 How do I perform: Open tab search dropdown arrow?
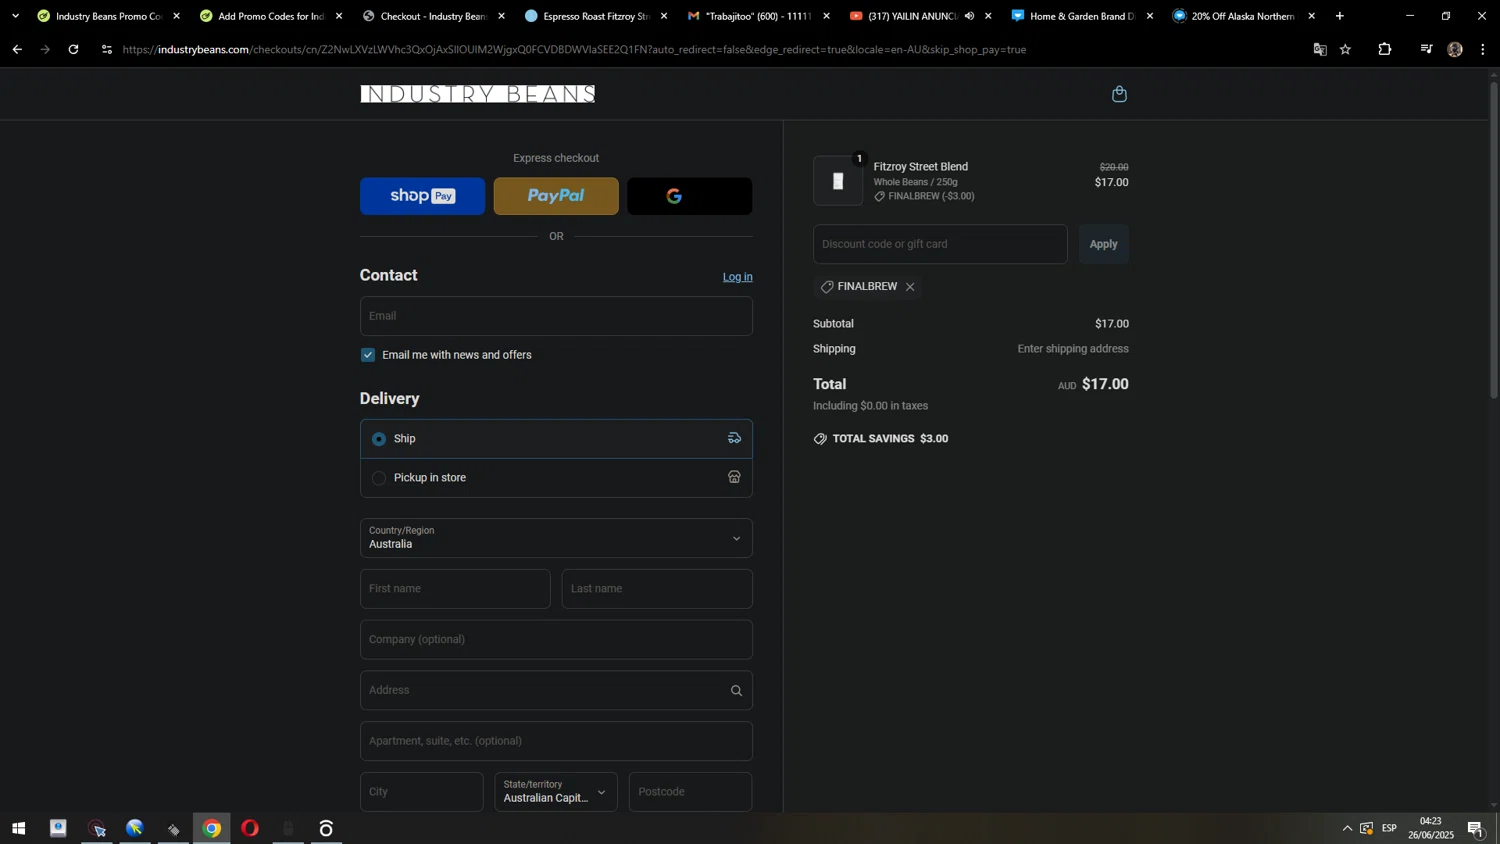[15, 16]
